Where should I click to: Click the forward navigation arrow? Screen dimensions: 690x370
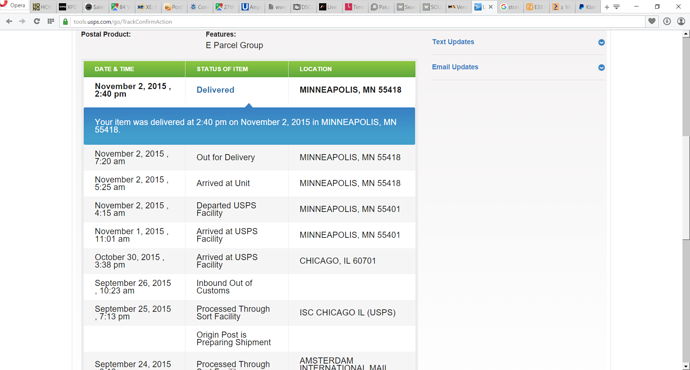click(22, 21)
